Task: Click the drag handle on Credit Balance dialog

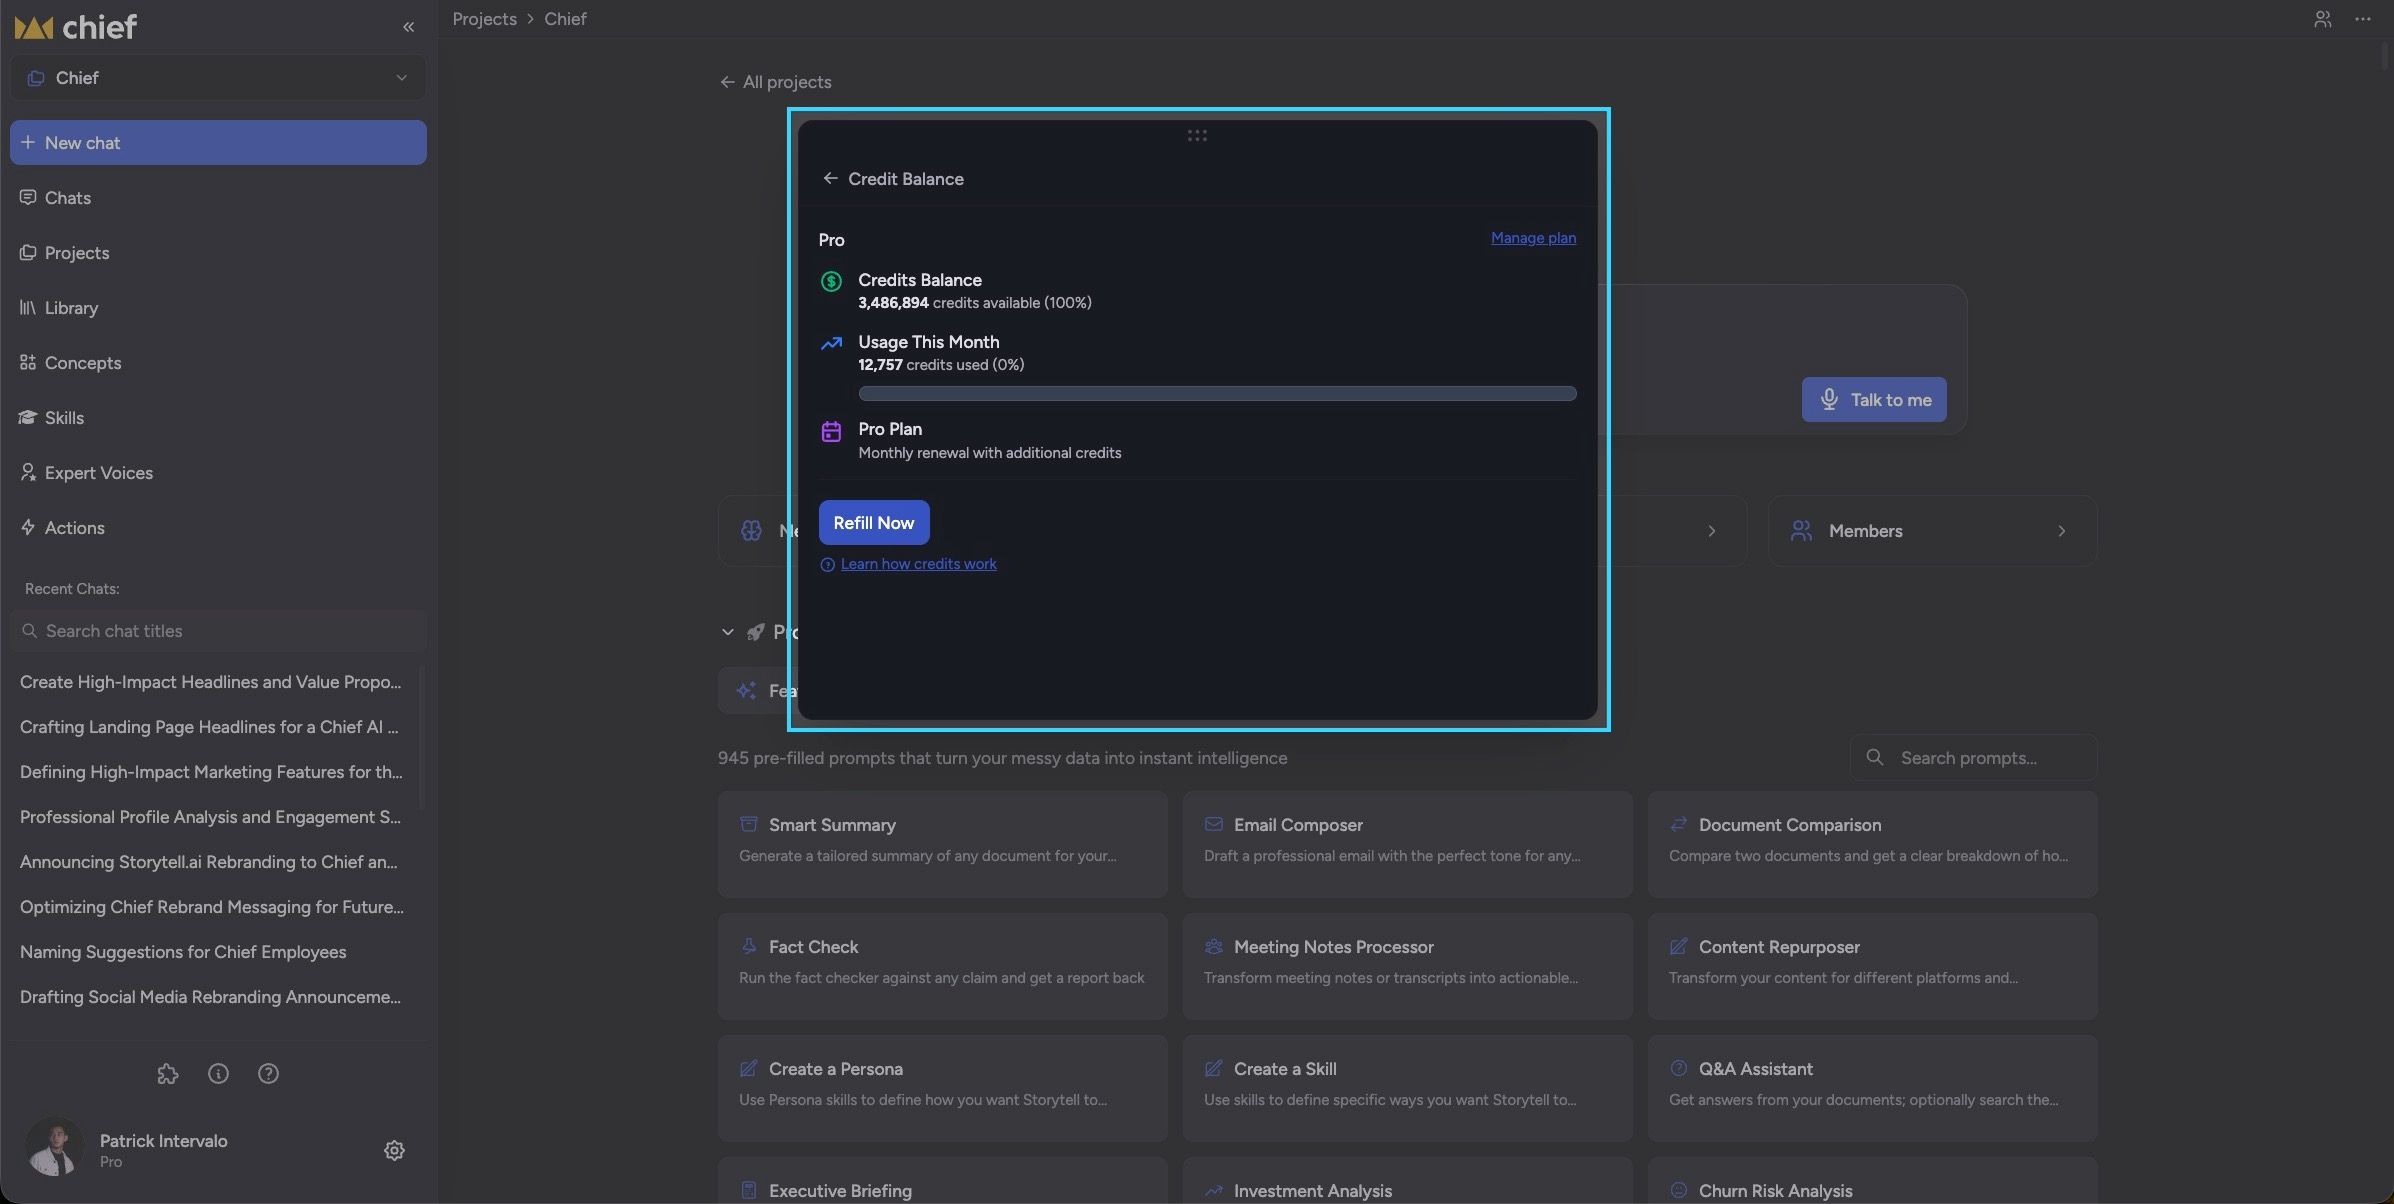Action: point(1197,135)
